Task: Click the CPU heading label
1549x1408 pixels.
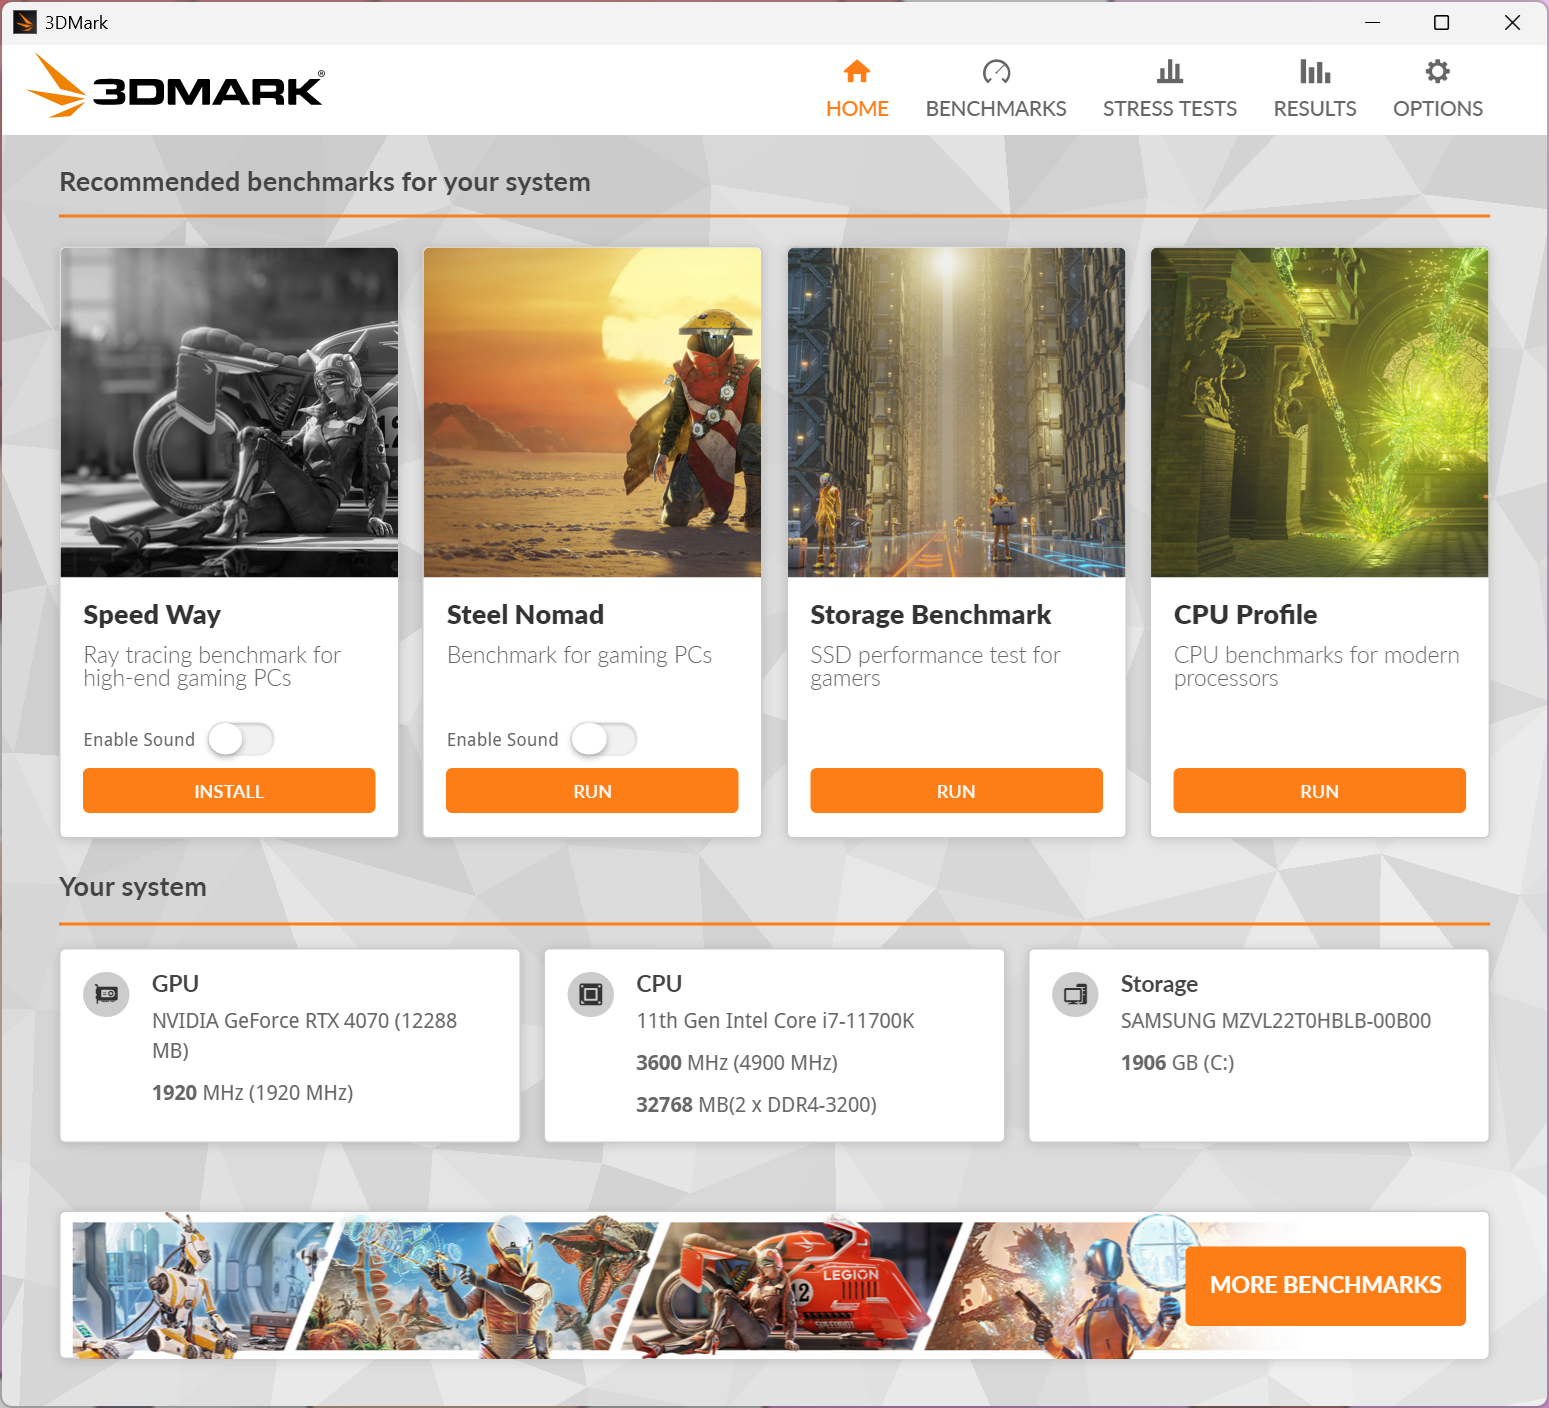Action: [659, 984]
